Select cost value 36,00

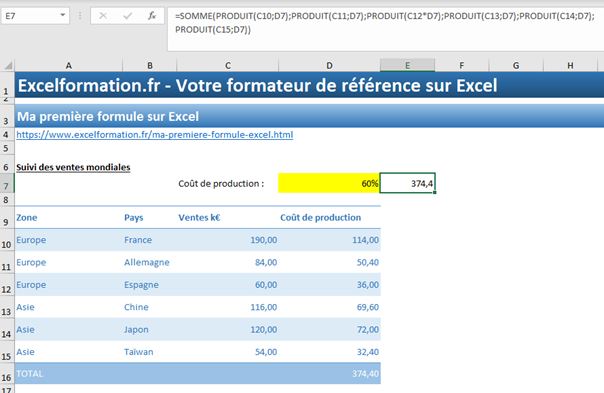coord(329,285)
